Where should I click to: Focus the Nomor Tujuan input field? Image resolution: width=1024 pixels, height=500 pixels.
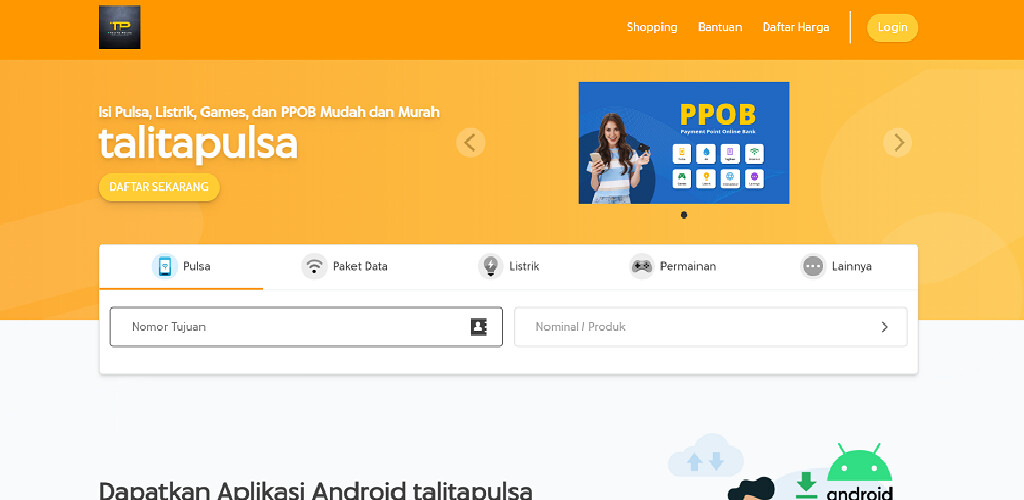(x=306, y=327)
